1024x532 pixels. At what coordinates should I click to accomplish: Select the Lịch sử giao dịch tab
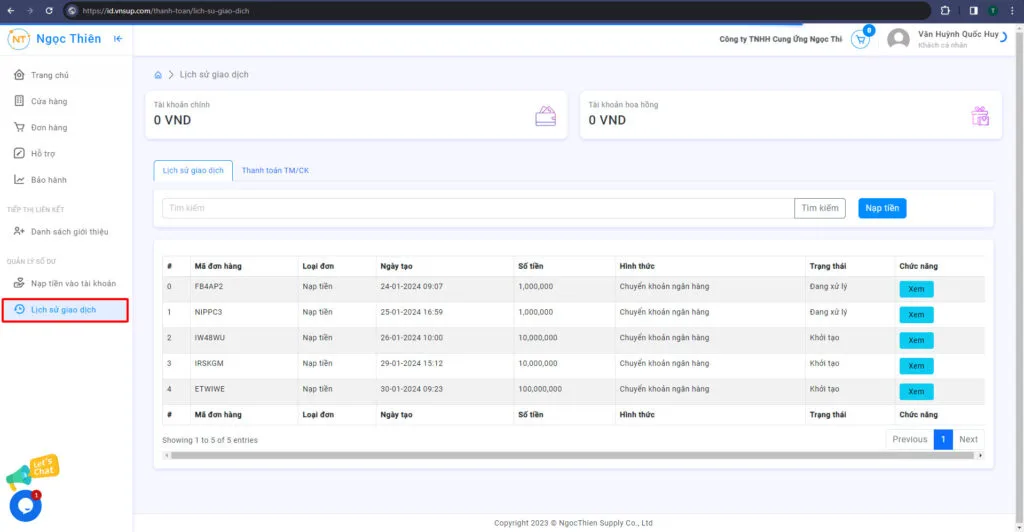point(193,171)
